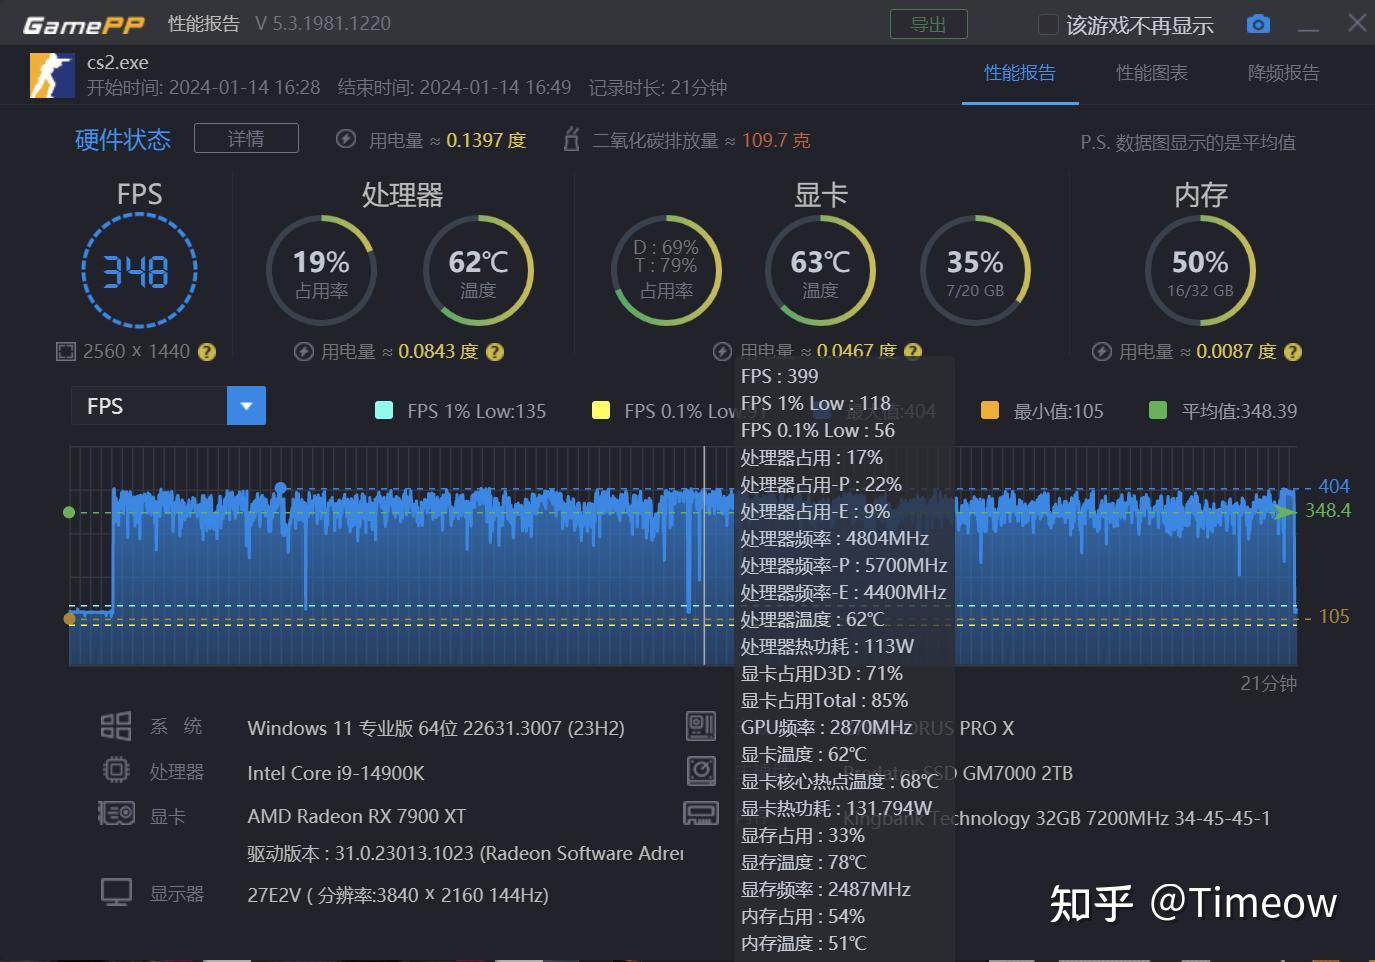This screenshot has width=1375, height=962.
Task: Click the power icon under memory section
Action: point(1102,352)
